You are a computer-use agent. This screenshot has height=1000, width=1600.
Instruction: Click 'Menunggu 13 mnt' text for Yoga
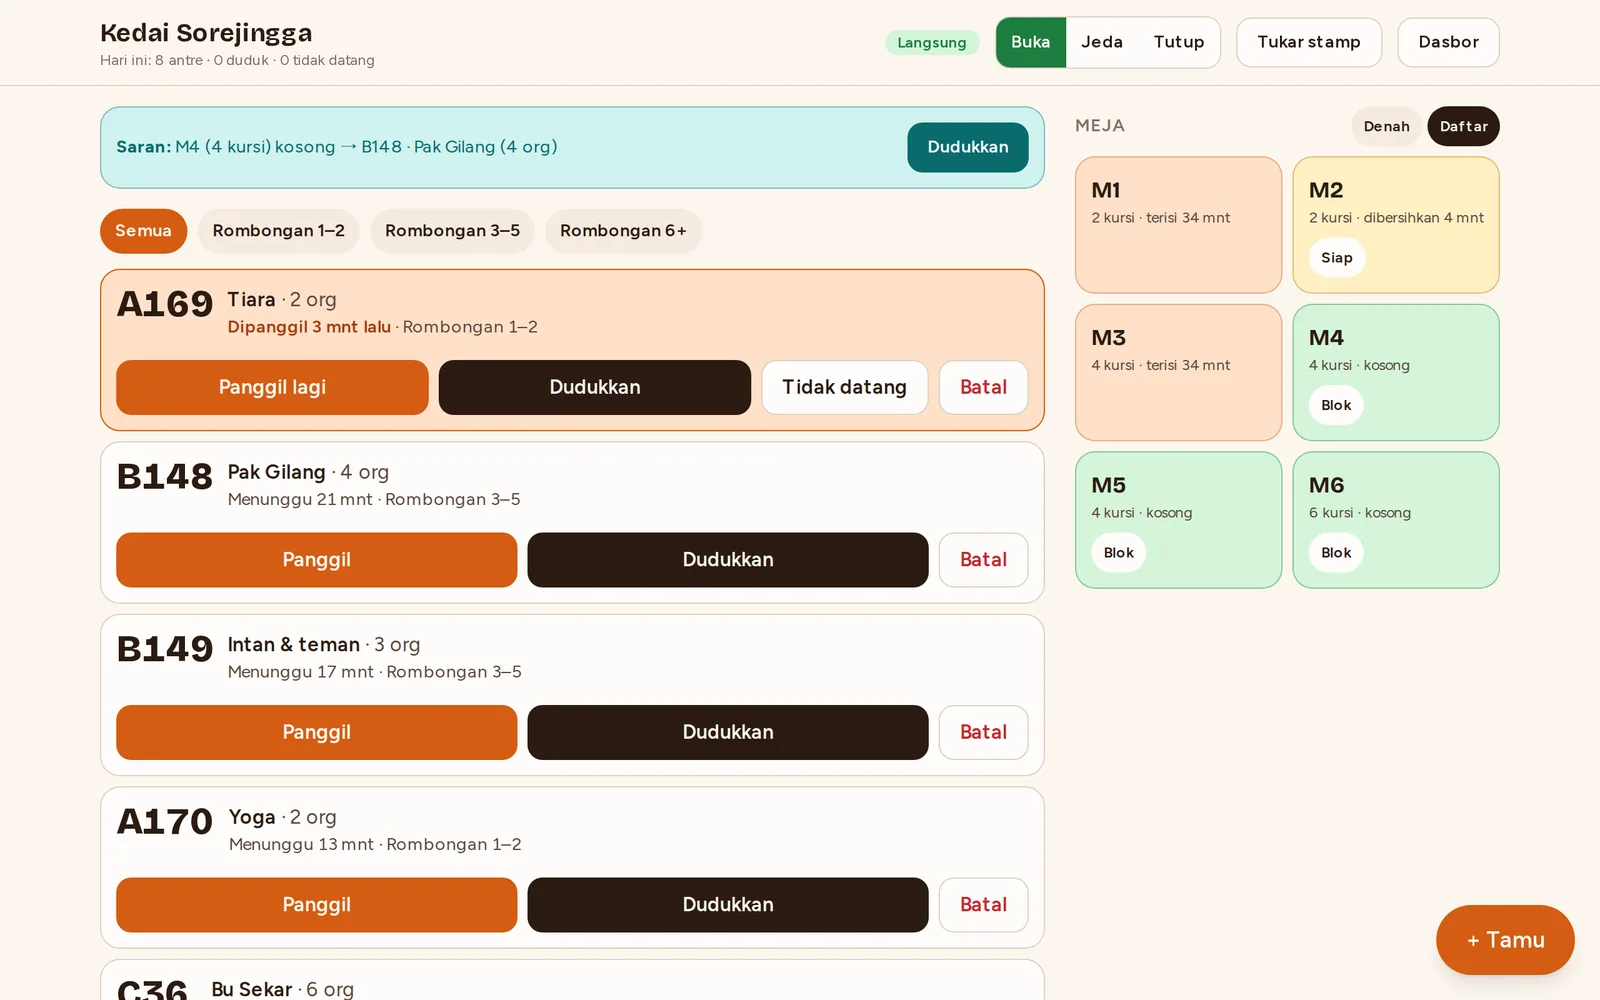(301, 845)
